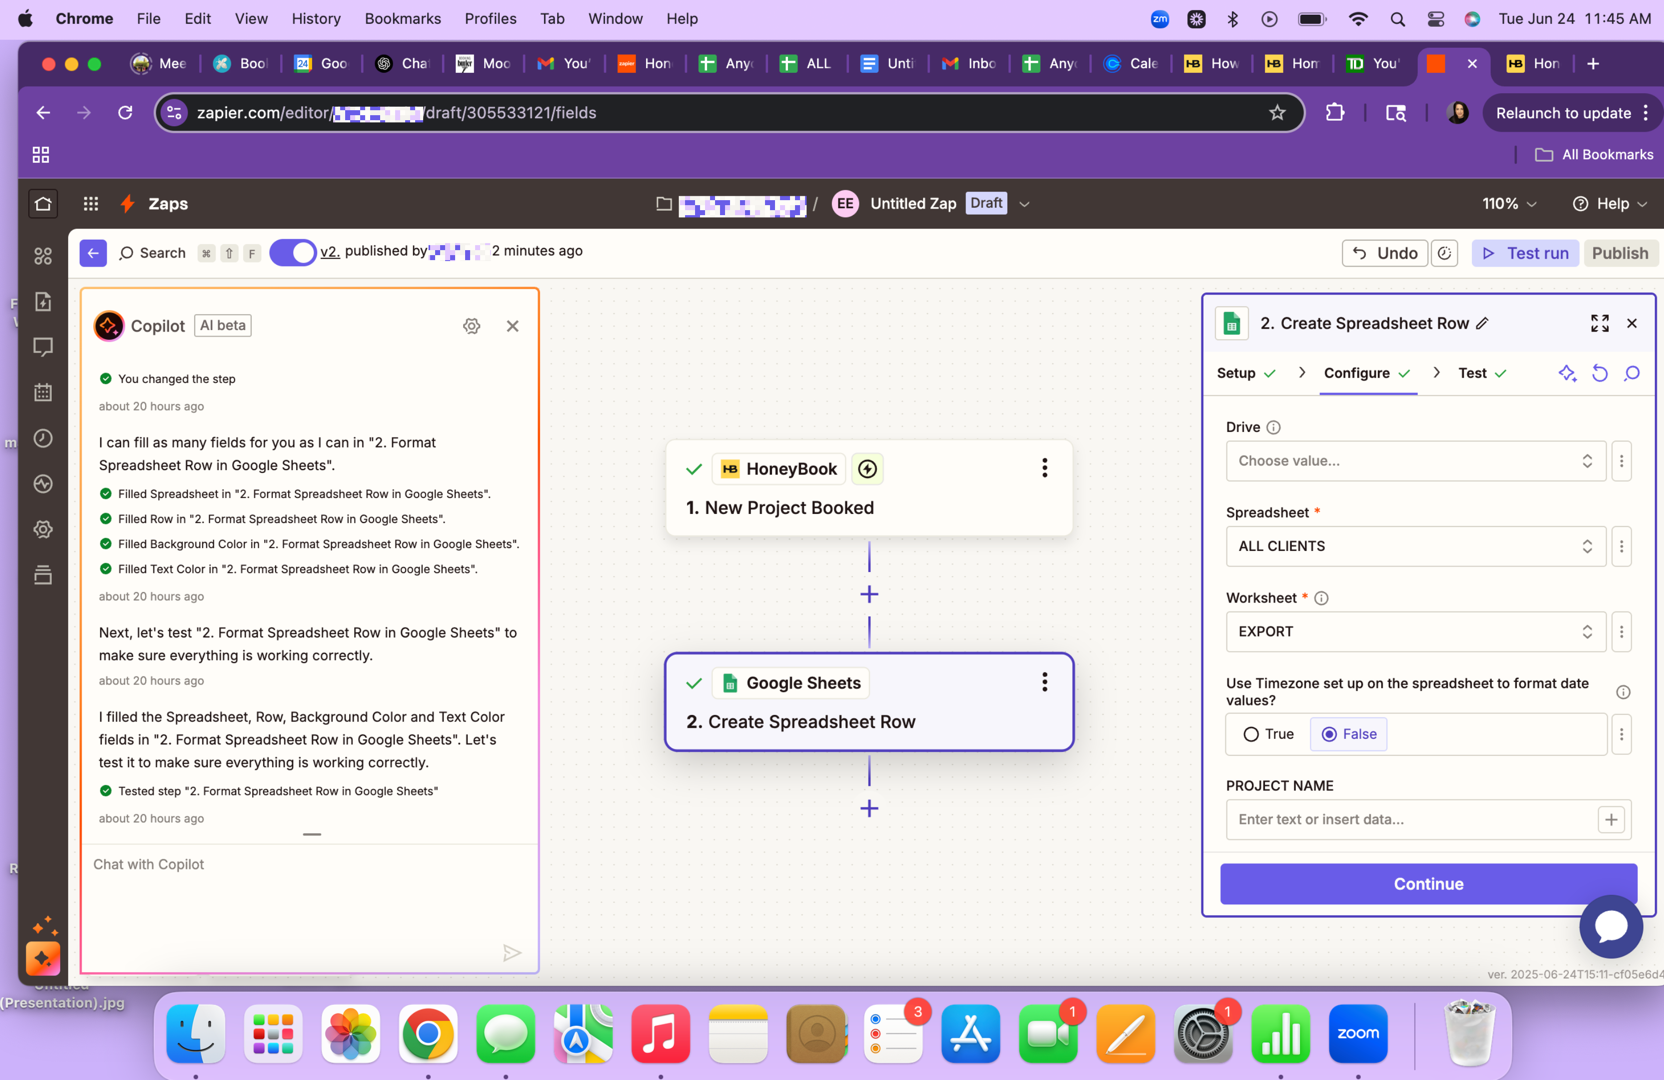Viewport: 1664px width, 1080px height.
Task: Open Worksheet field three-dot options
Action: click(1622, 632)
